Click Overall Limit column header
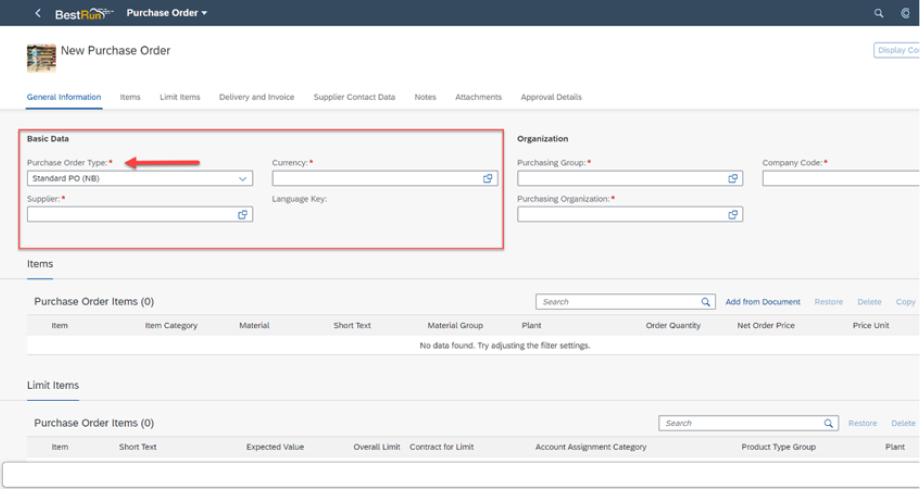Viewport: 920px width, 489px height. tap(377, 447)
